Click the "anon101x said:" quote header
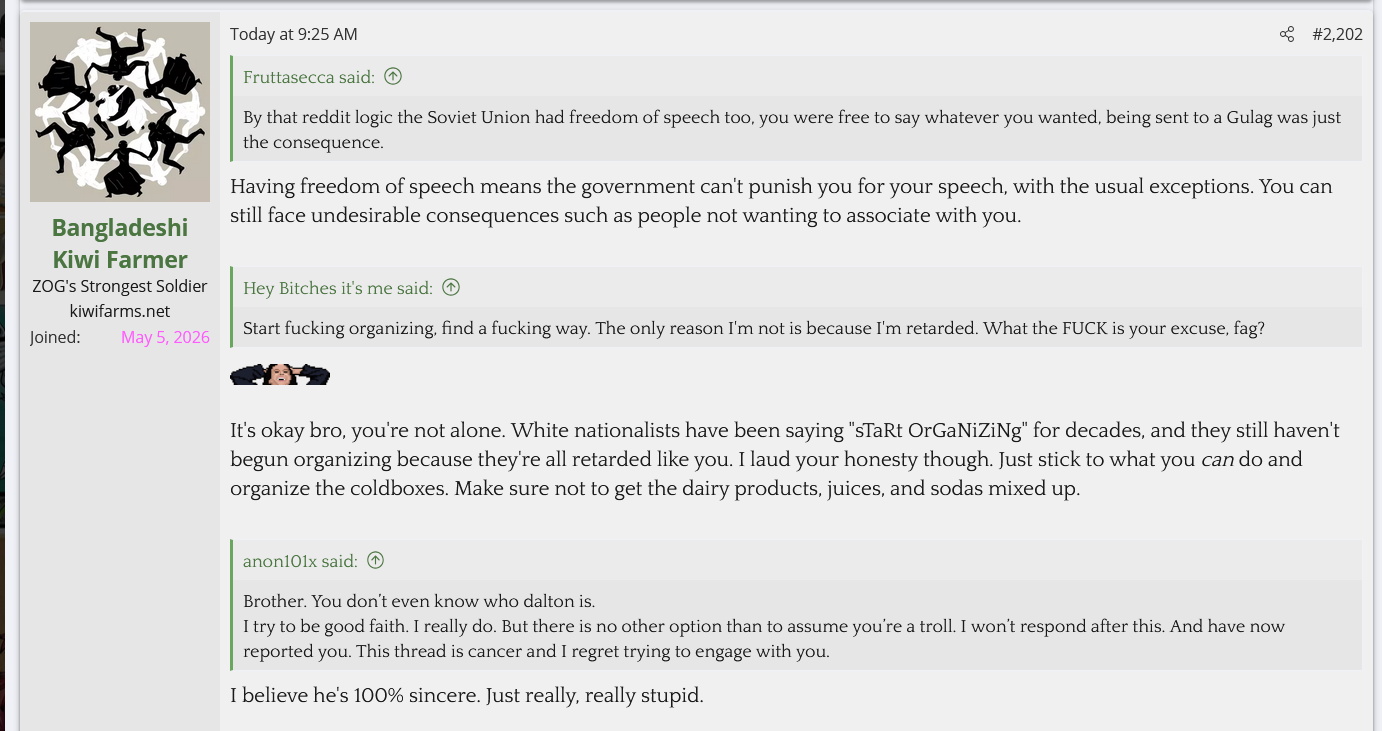The width and height of the screenshot is (1382, 731). [300, 560]
